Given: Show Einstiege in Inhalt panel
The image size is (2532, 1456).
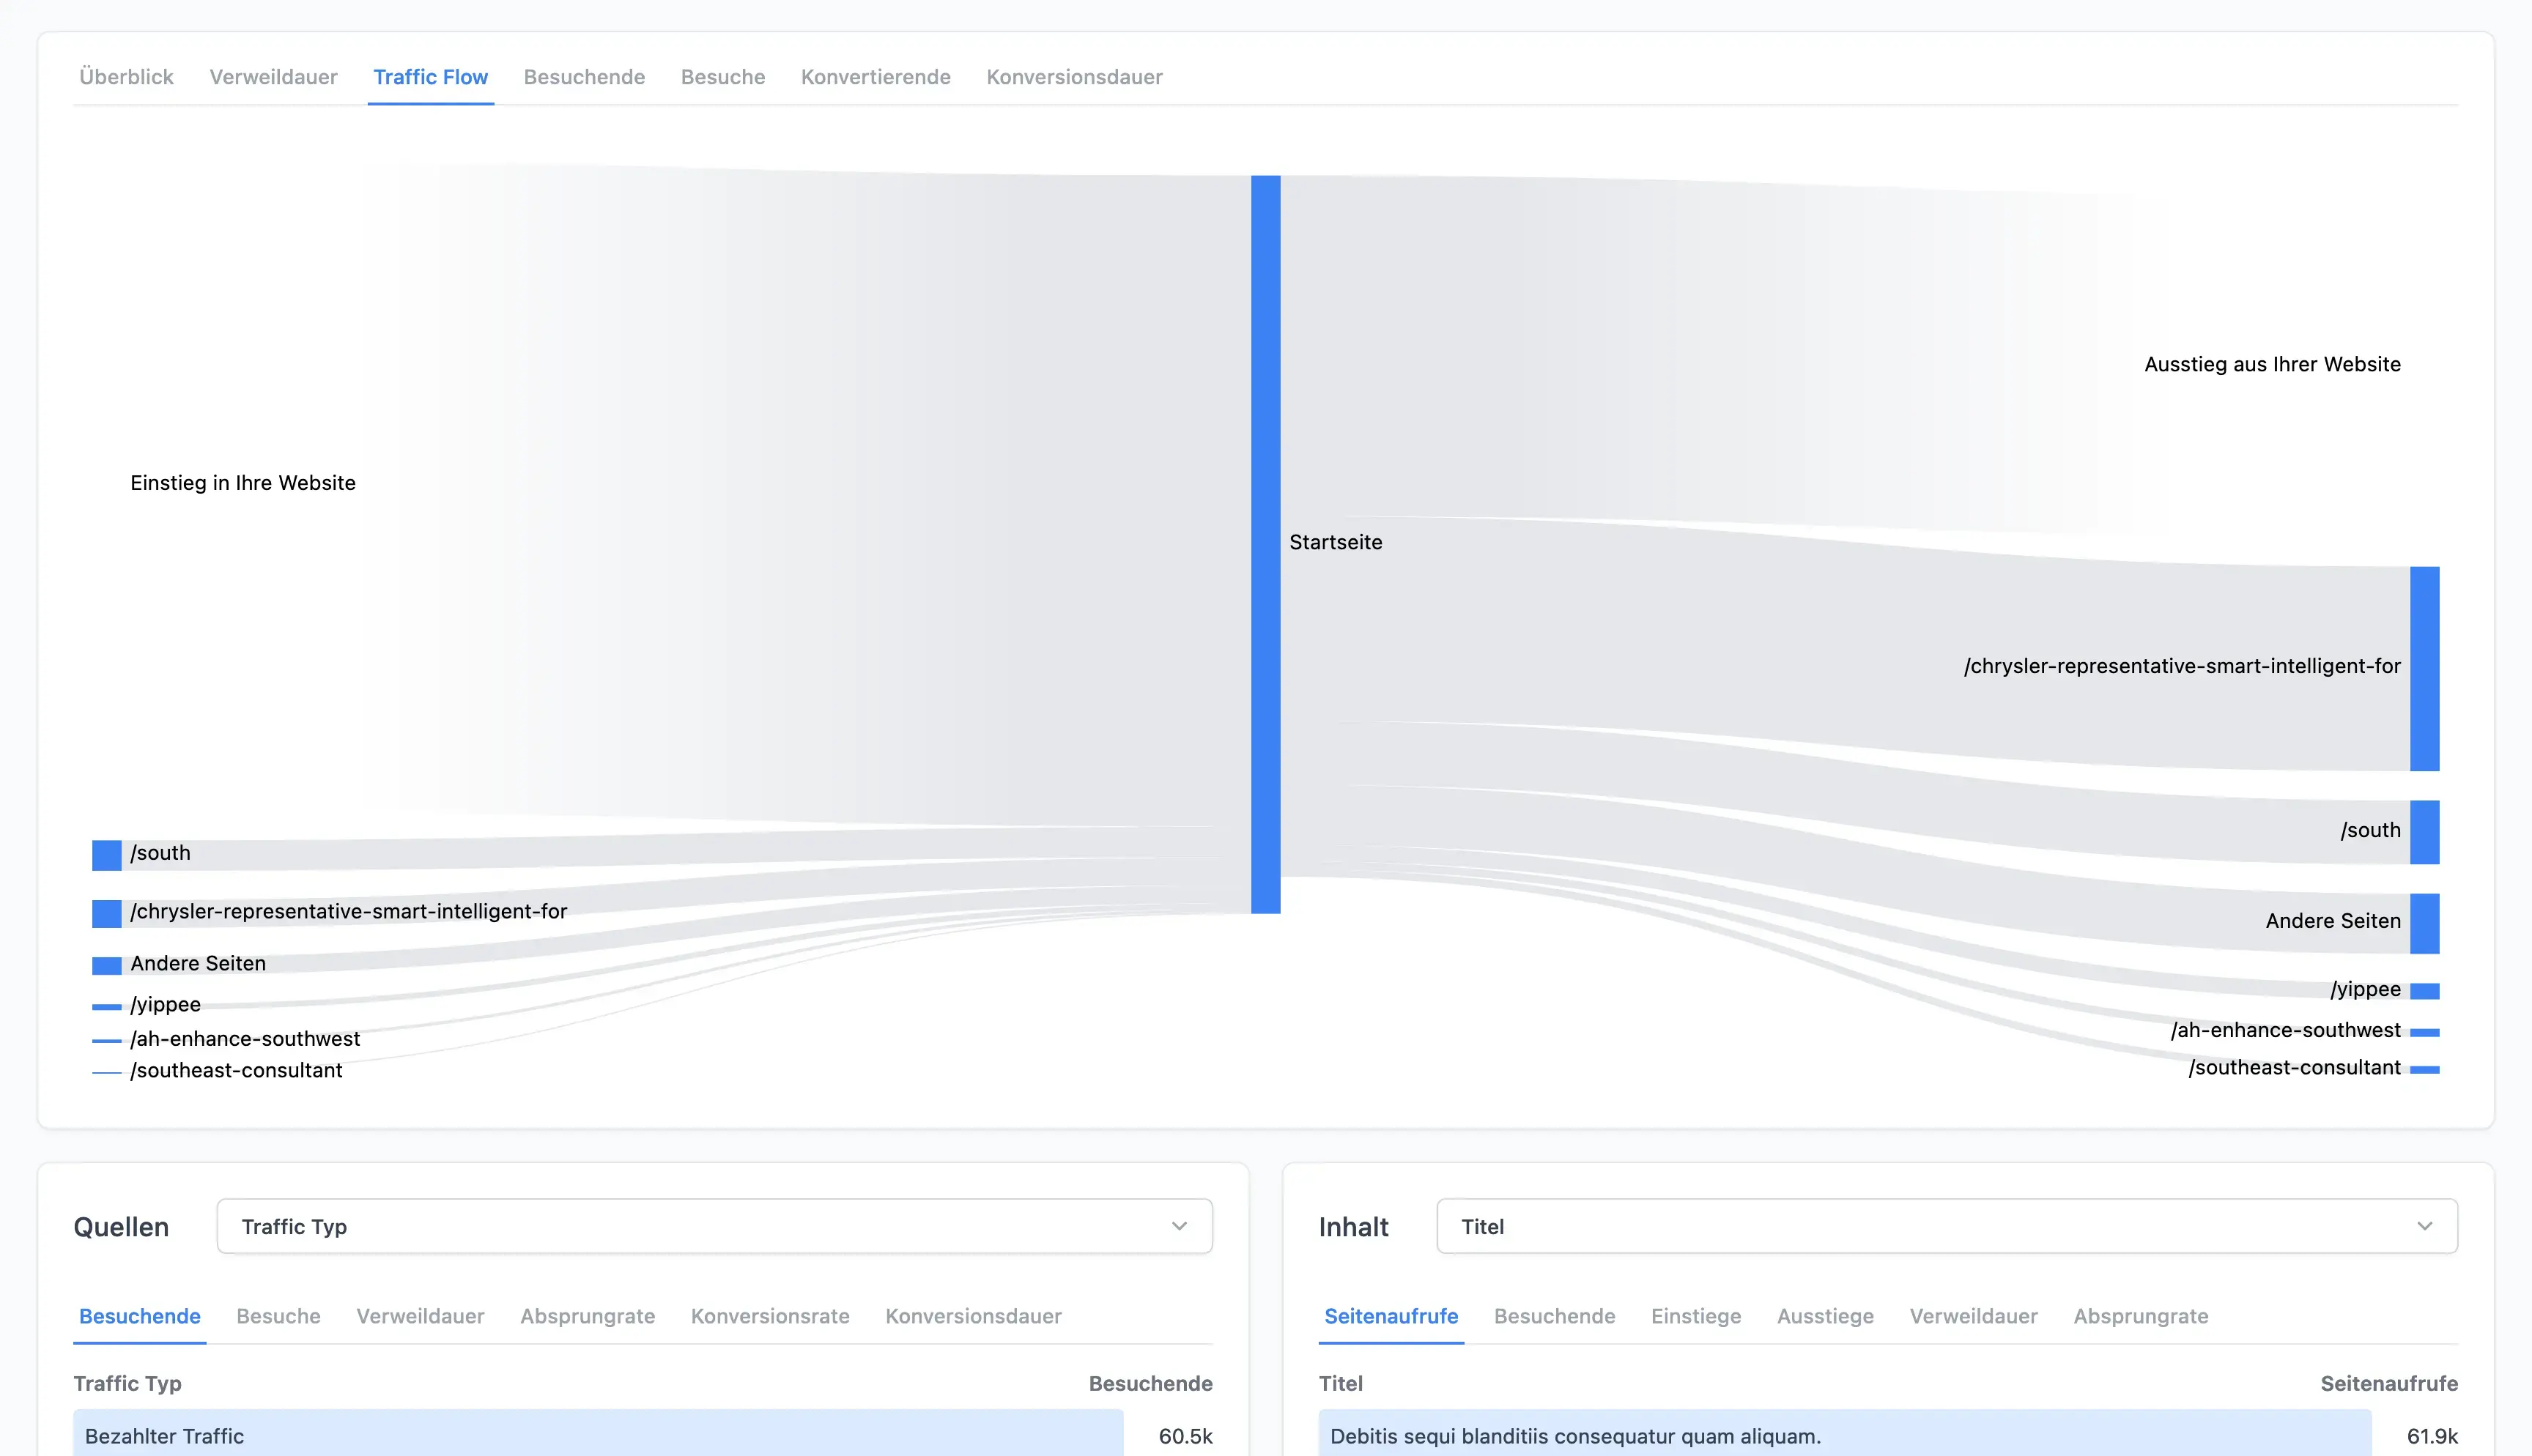Looking at the screenshot, I should point(1695,1316).
